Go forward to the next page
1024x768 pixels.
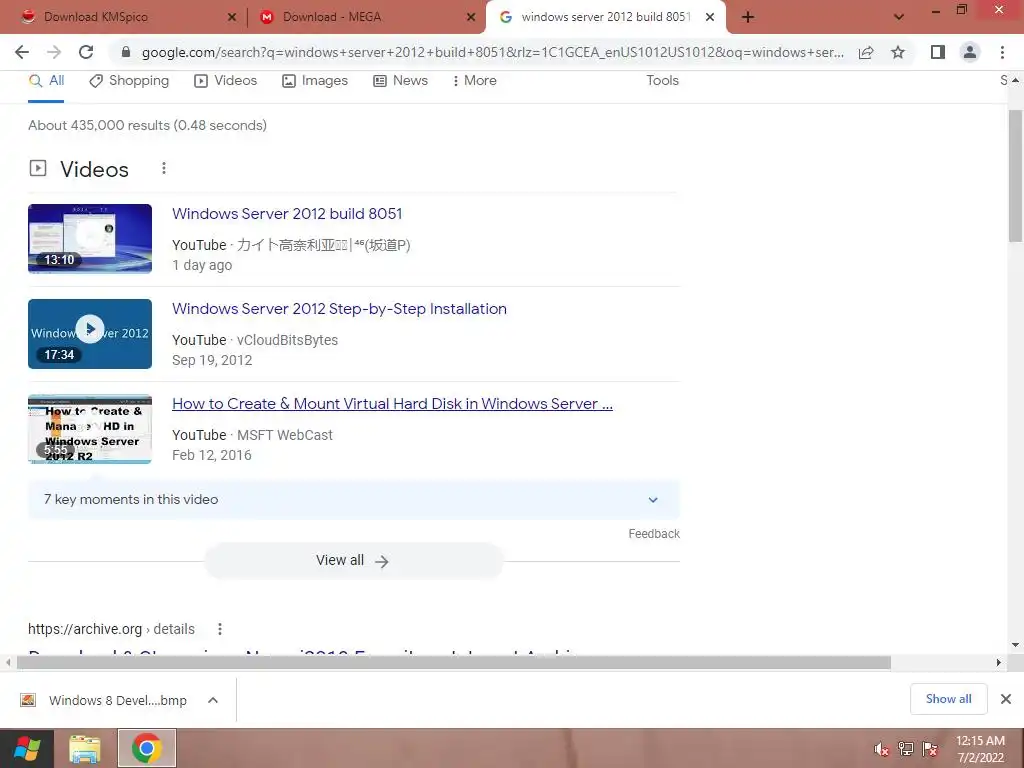pos(54,52)
